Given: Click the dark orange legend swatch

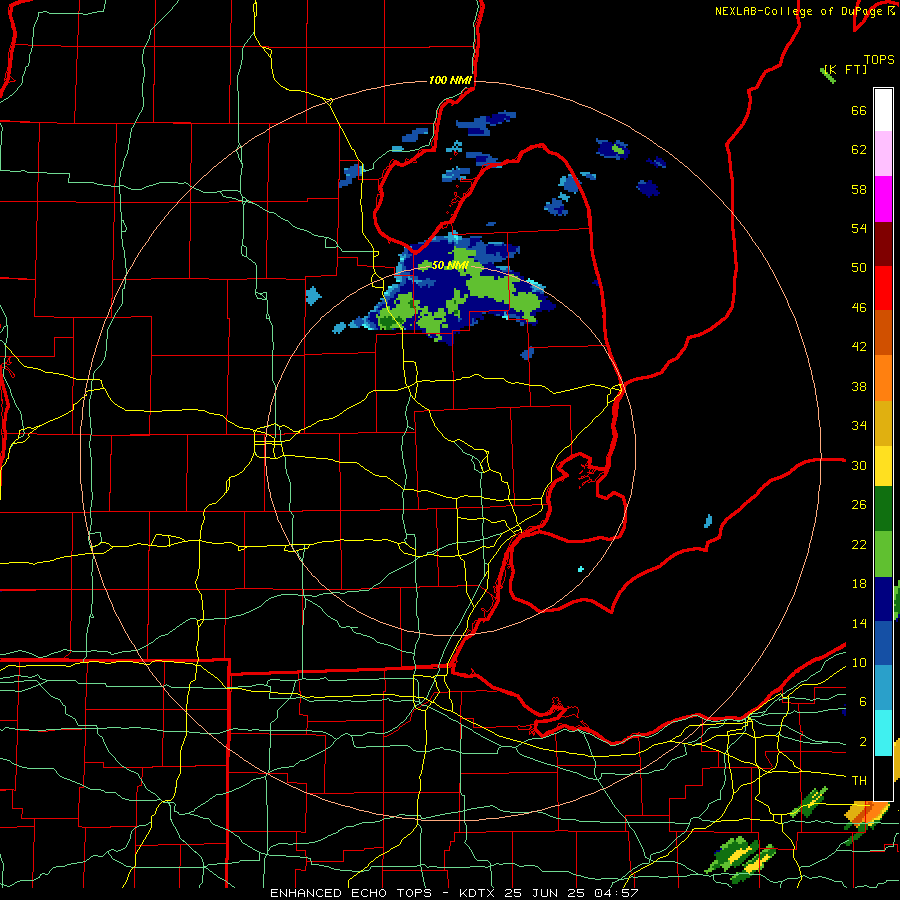Looking at the screenshot, I should click(x=883, y=332).
